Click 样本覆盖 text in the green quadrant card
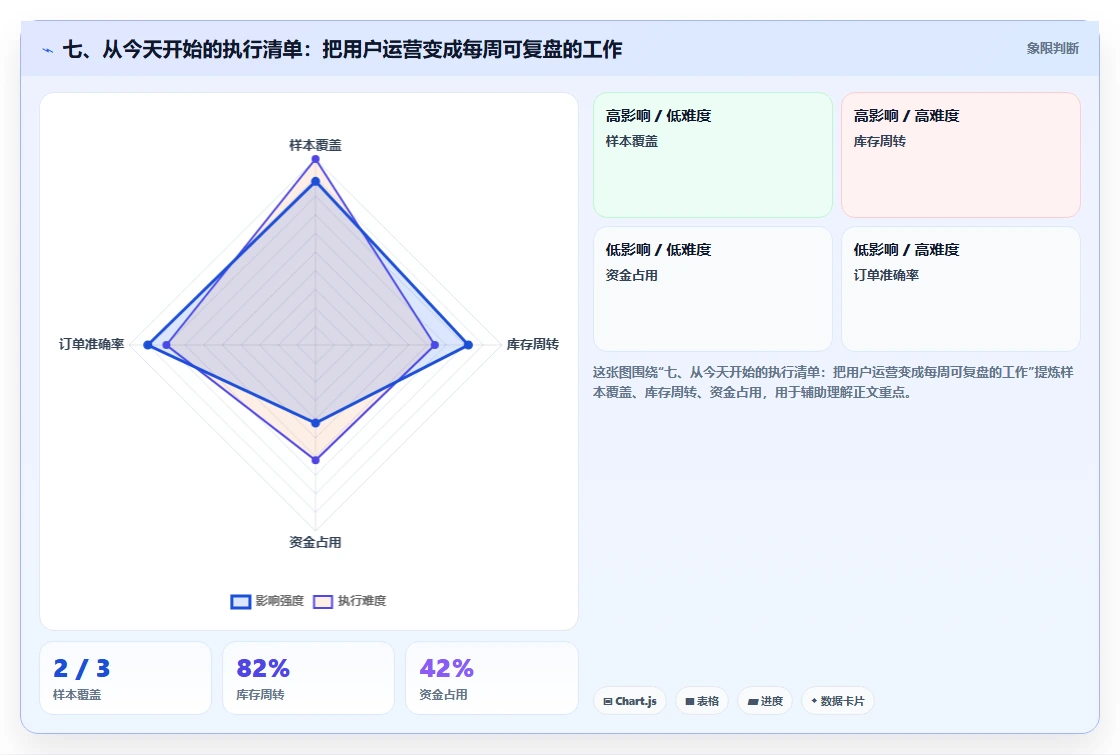The image size is (1120, 755). point(631,141)
